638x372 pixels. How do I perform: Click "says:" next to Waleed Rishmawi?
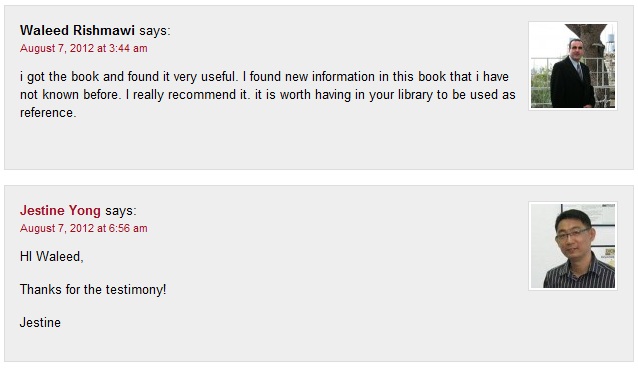click(155, 31)
